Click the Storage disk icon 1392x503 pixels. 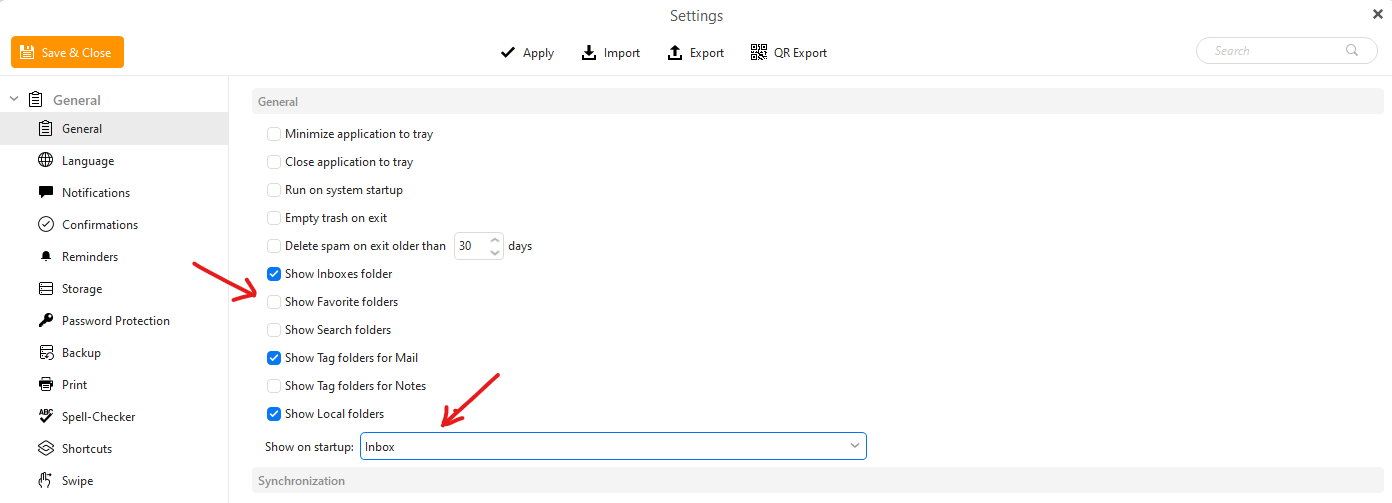(45, 288)
